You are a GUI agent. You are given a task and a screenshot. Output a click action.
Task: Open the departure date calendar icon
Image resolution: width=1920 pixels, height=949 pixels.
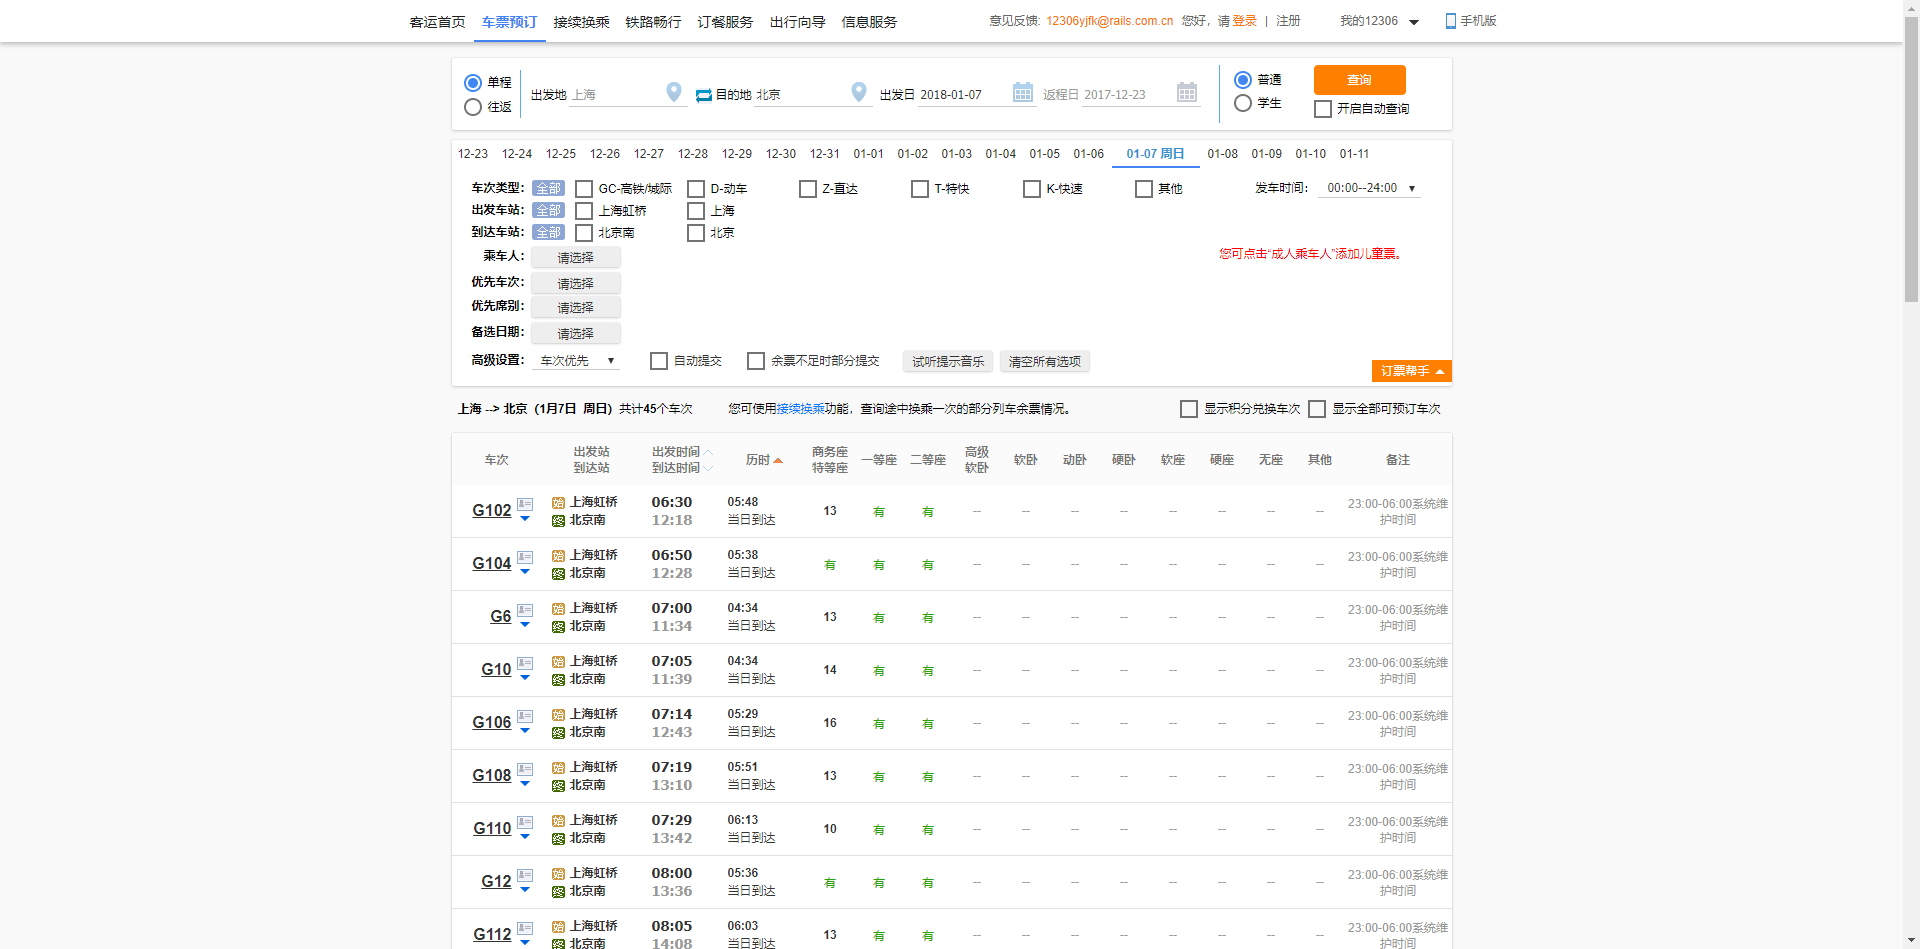1023,92
